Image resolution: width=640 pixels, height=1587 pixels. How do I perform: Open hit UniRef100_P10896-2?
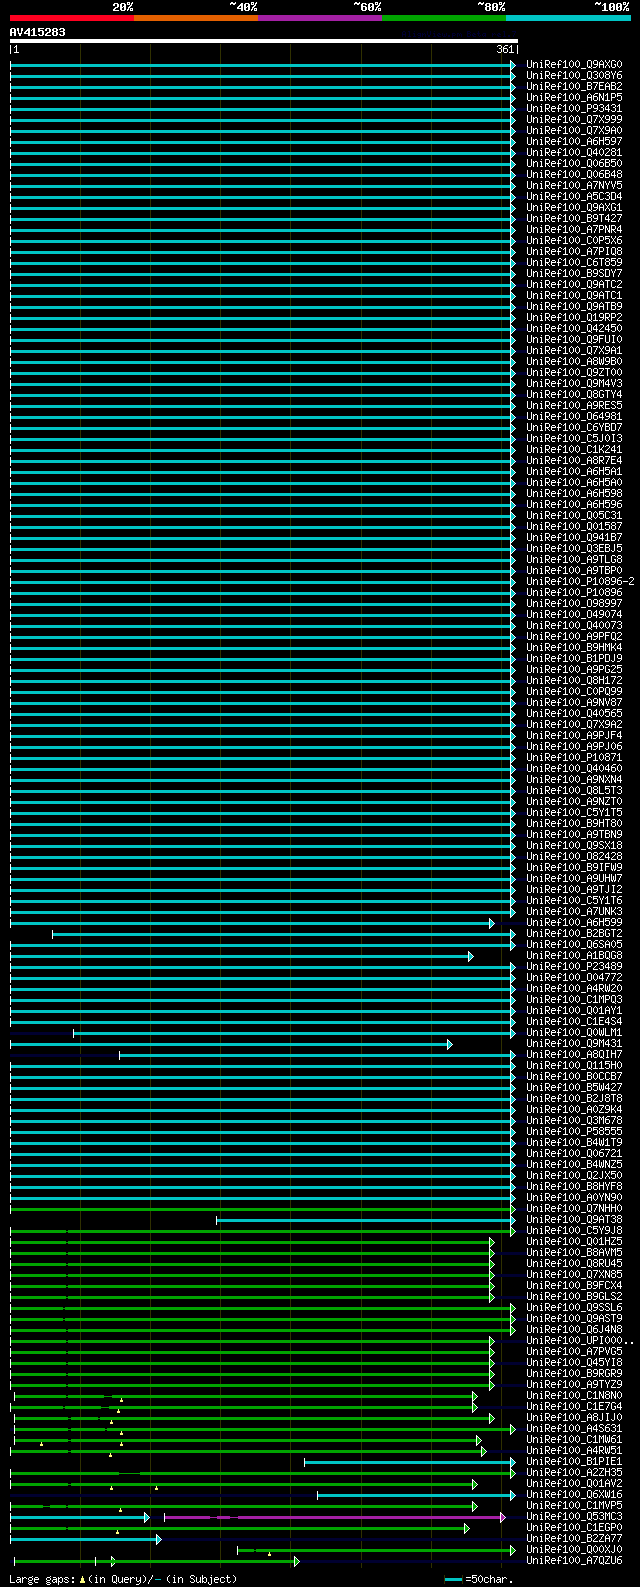click(x=580, y=581)
